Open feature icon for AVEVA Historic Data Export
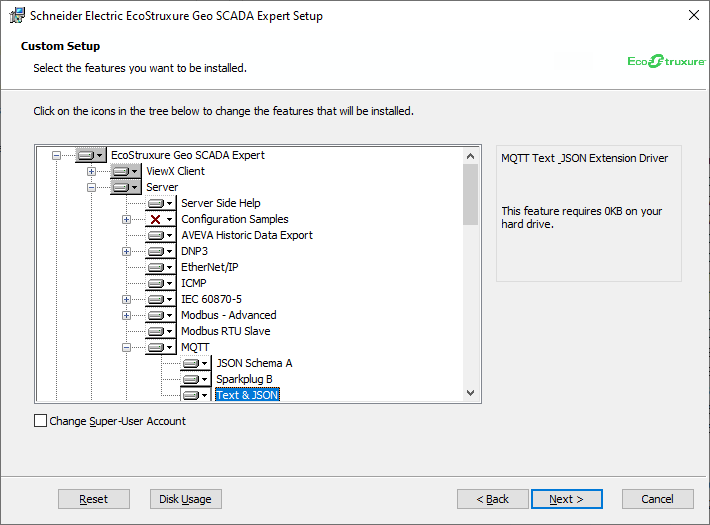The image size is (710, 525). click(160, 235)
